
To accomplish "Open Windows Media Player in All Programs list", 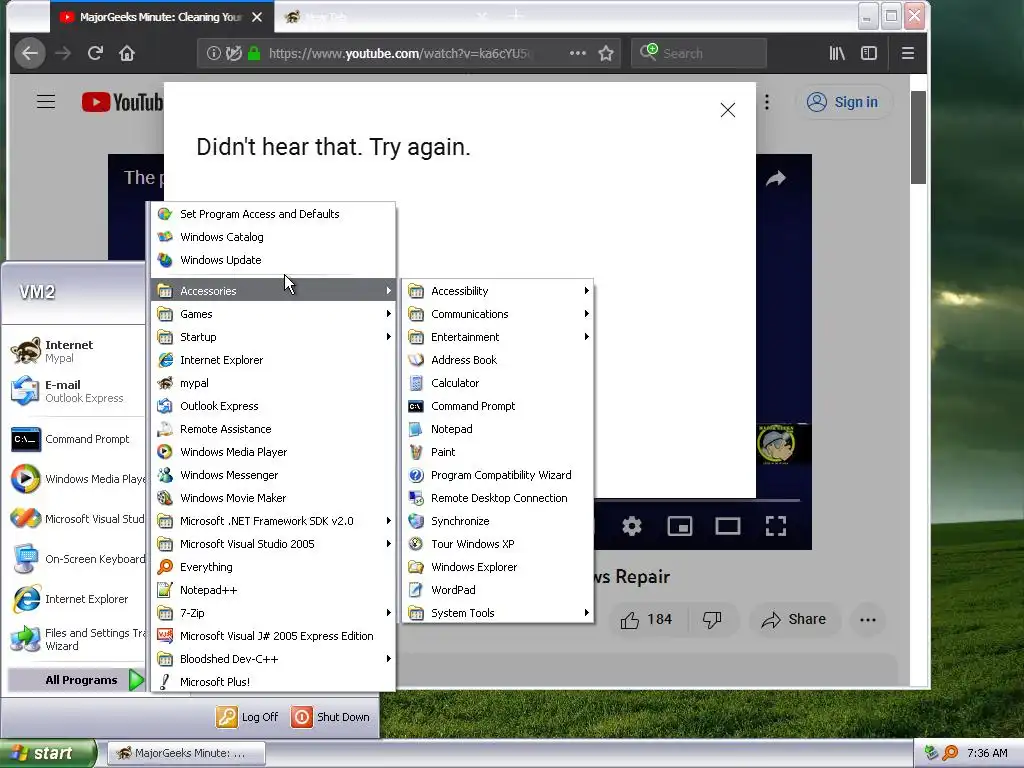I will click(x=273, y=452).
